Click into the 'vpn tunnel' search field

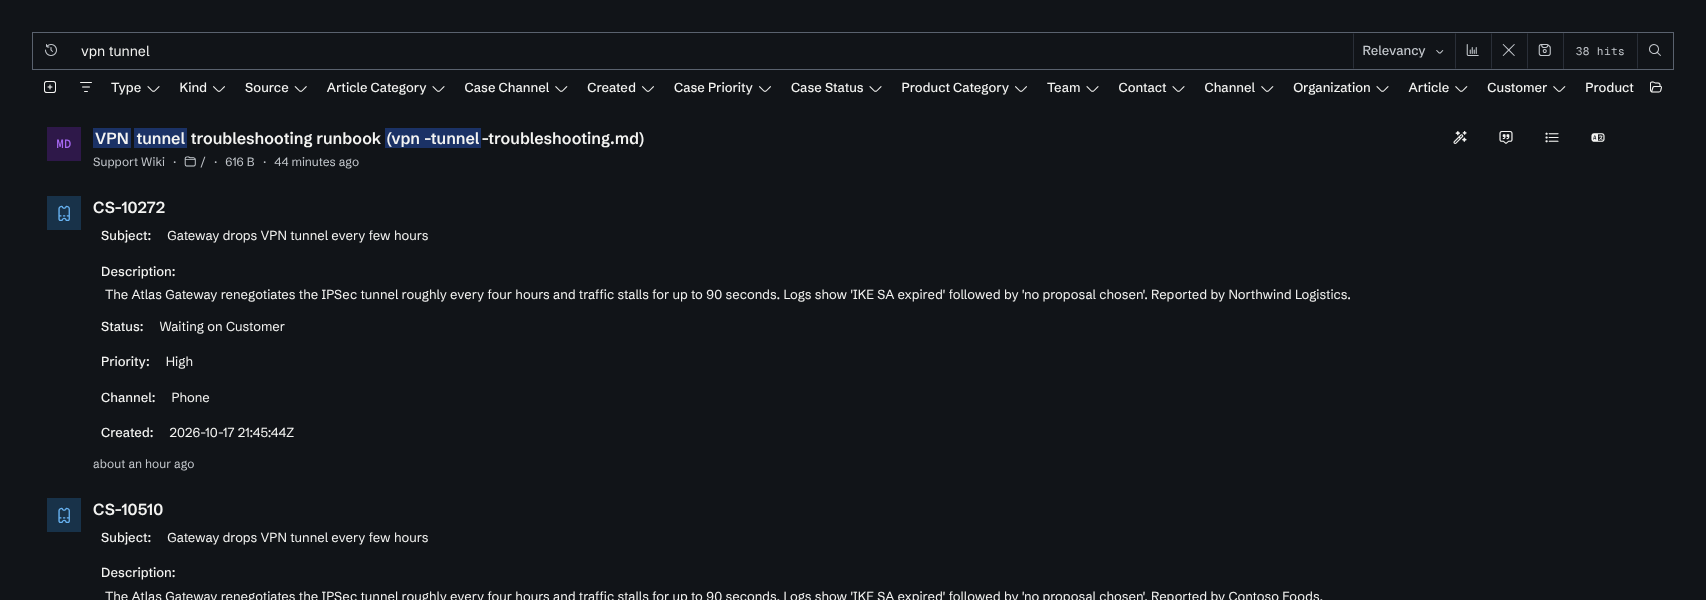click(x=710, y=51)
